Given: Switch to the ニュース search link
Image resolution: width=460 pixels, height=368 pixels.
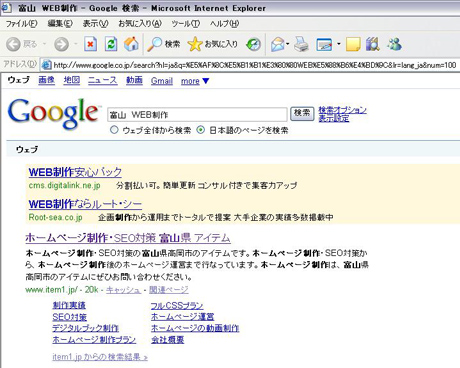Looking at the screenshot, I should pos(103,80).
